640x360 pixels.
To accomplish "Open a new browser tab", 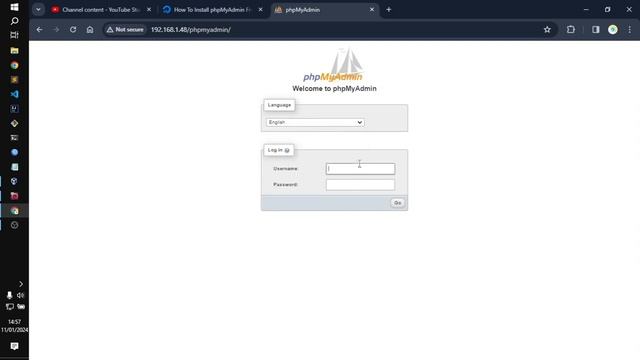I will [x=389, y=9].
